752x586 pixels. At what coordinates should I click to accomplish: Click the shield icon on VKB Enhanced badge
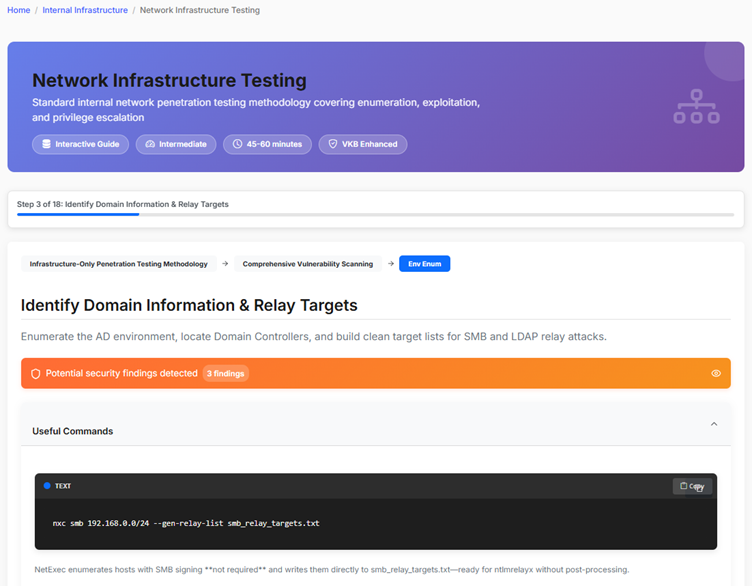tap(333, 144)
